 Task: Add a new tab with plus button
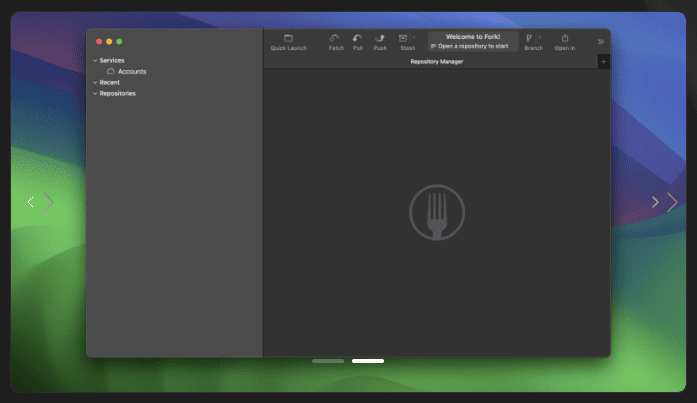[603, 62]
